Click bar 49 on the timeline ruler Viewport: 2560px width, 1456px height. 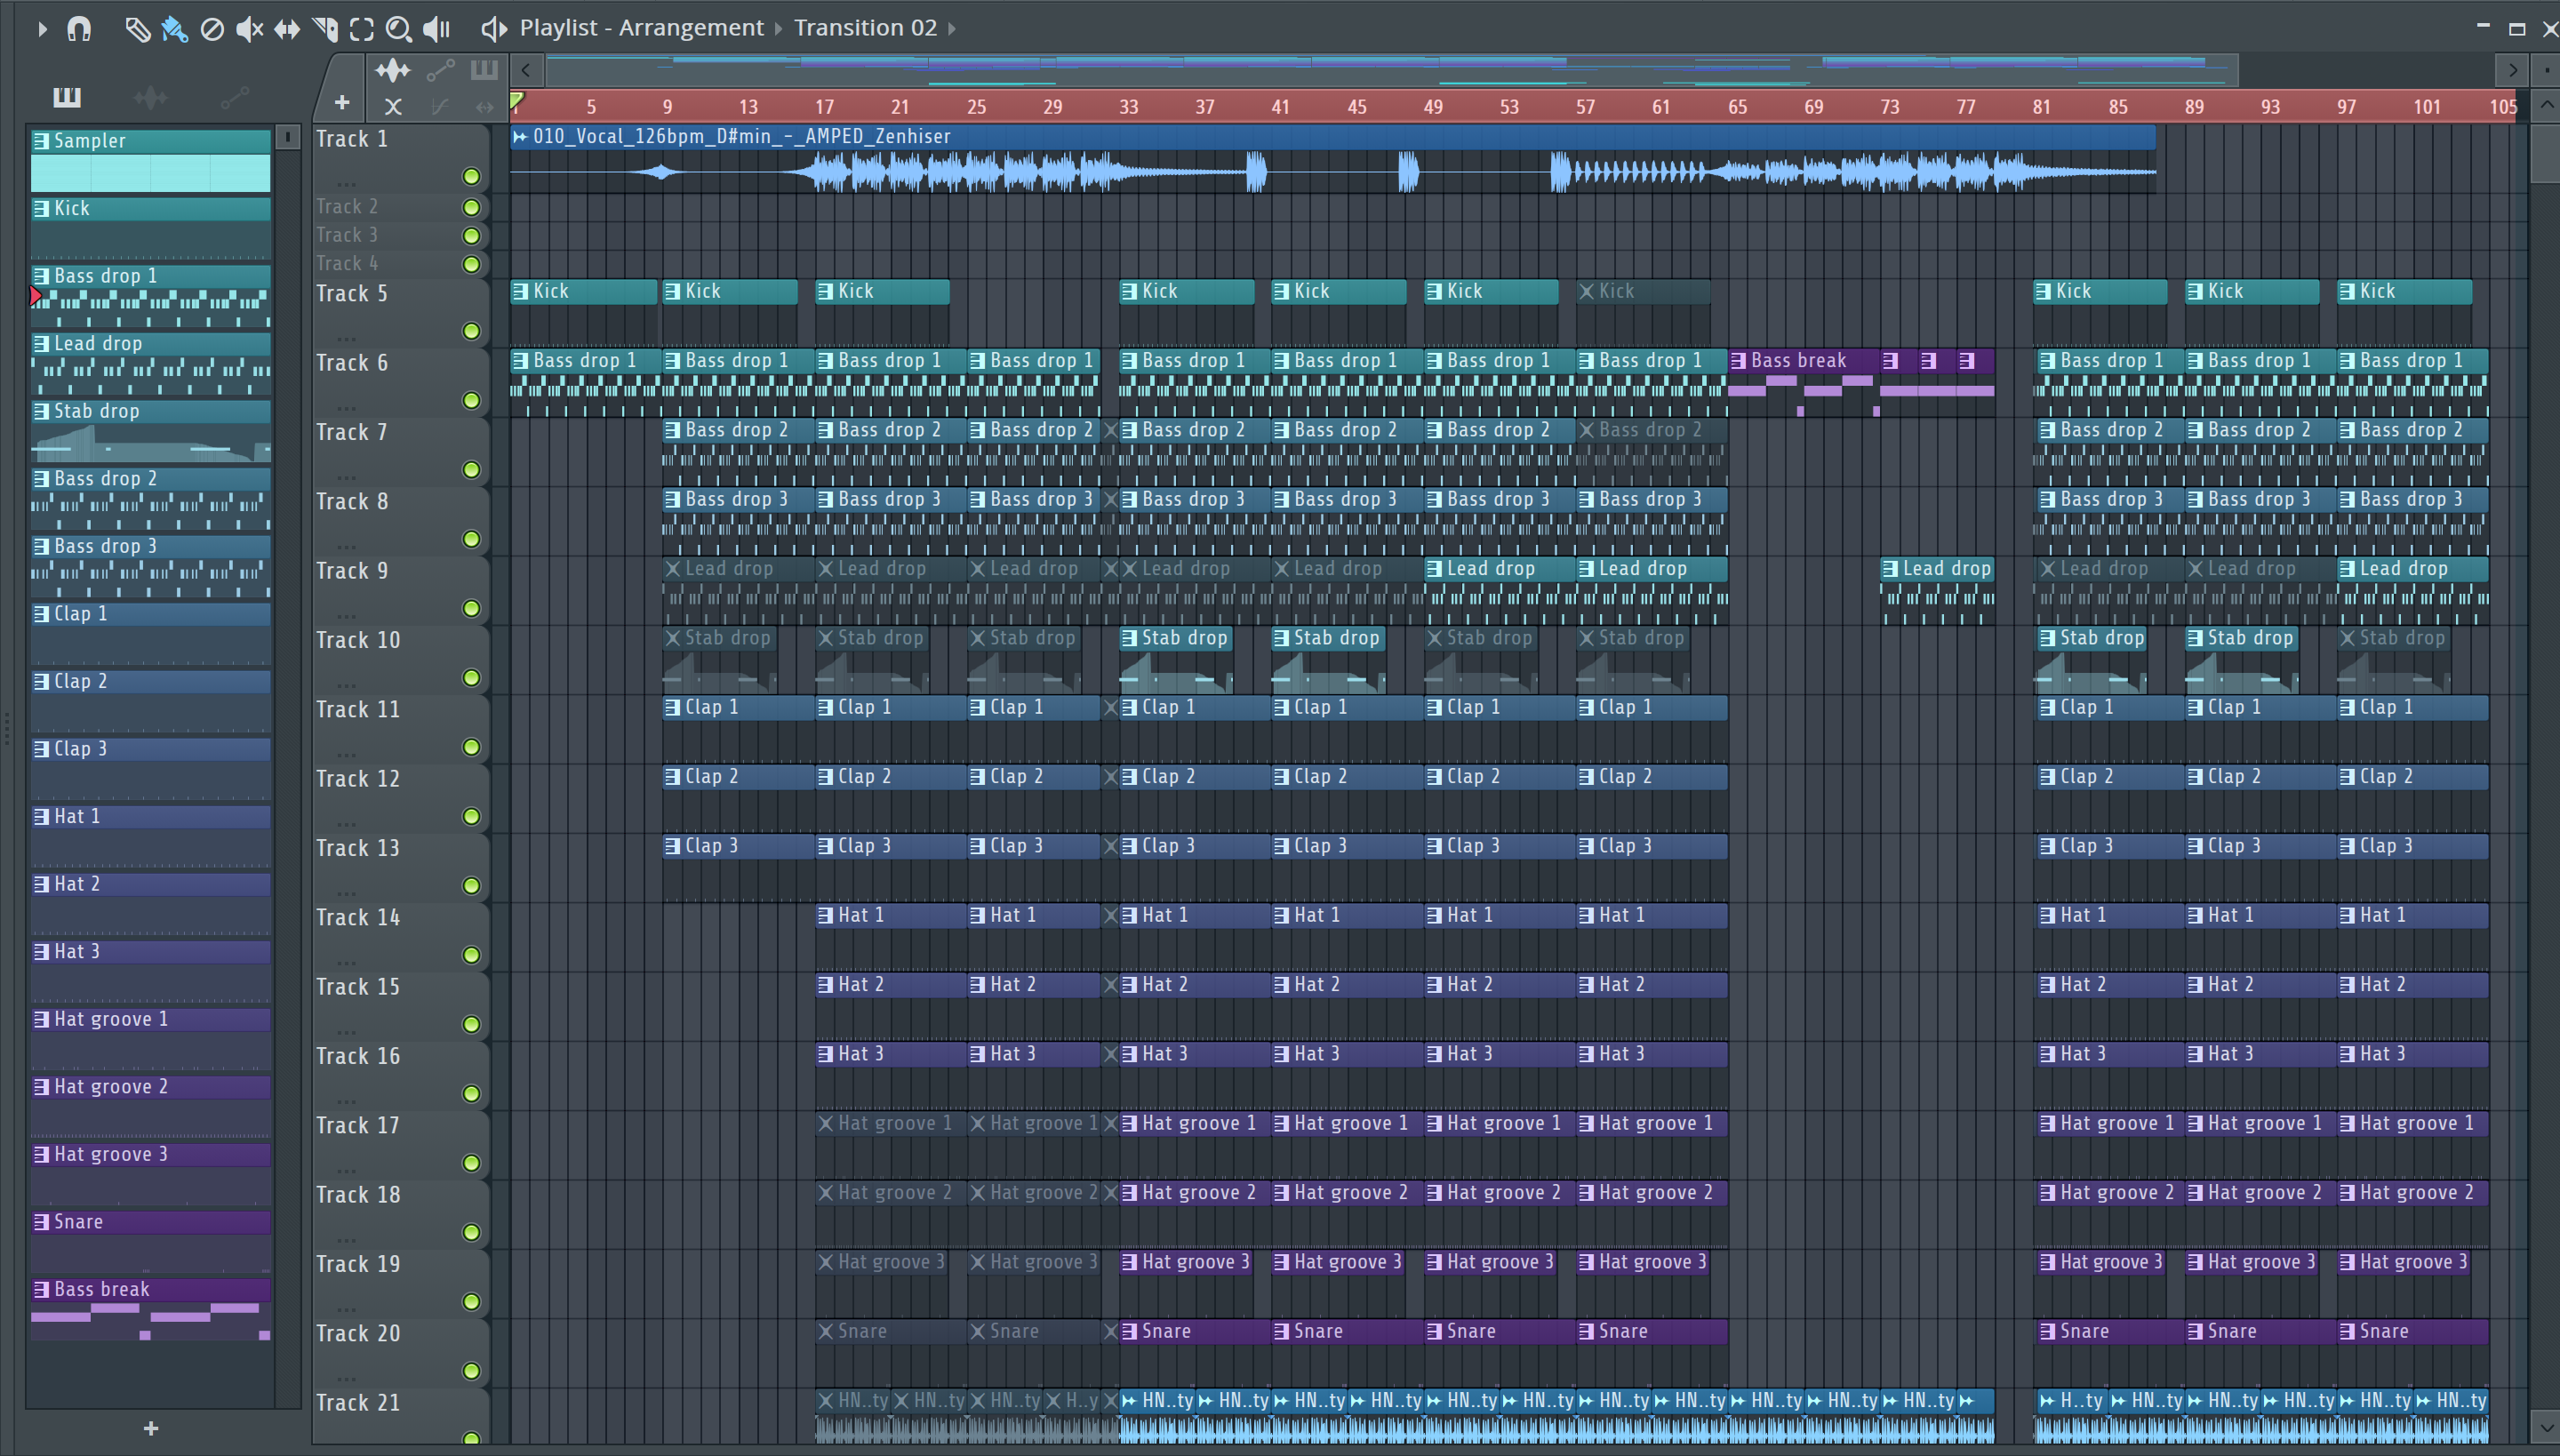point(1433,107)
